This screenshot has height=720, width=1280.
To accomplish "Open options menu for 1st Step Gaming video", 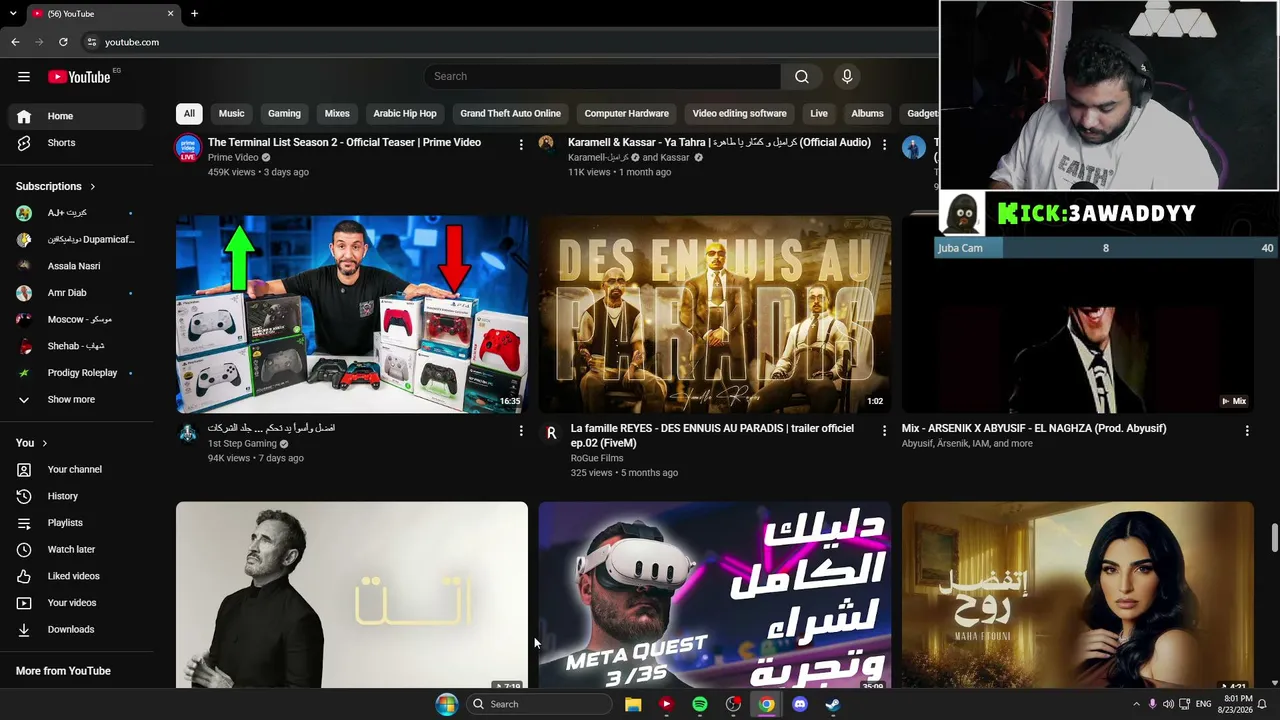I will [521, 431].
